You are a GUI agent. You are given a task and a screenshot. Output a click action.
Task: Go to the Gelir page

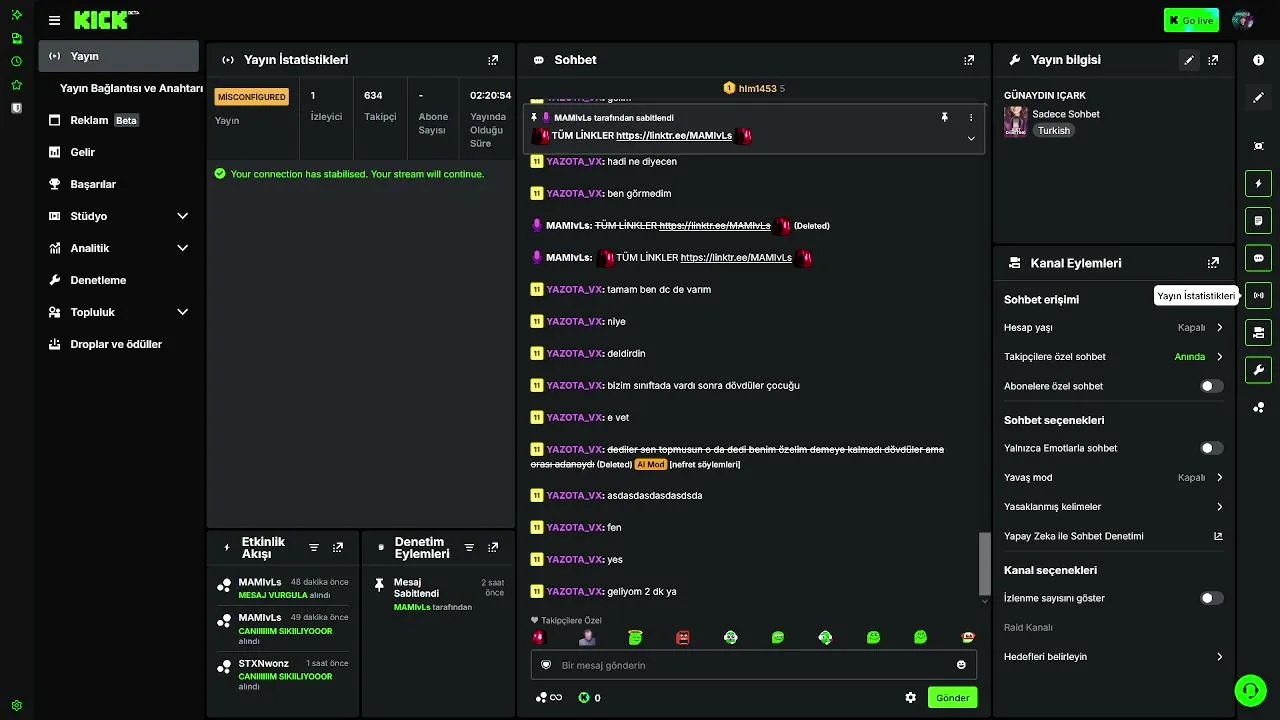(119, 152)
